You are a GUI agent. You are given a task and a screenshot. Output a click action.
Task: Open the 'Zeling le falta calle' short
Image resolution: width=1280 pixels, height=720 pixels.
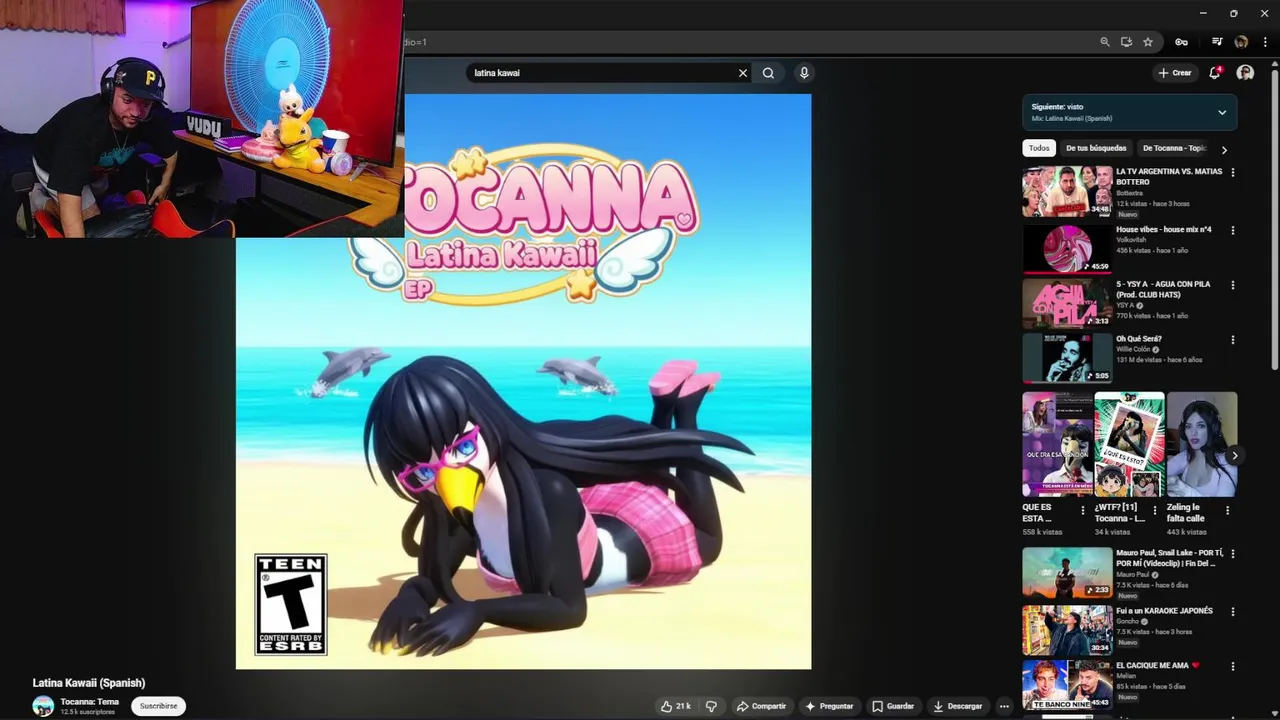click(x=1202, y=445)
